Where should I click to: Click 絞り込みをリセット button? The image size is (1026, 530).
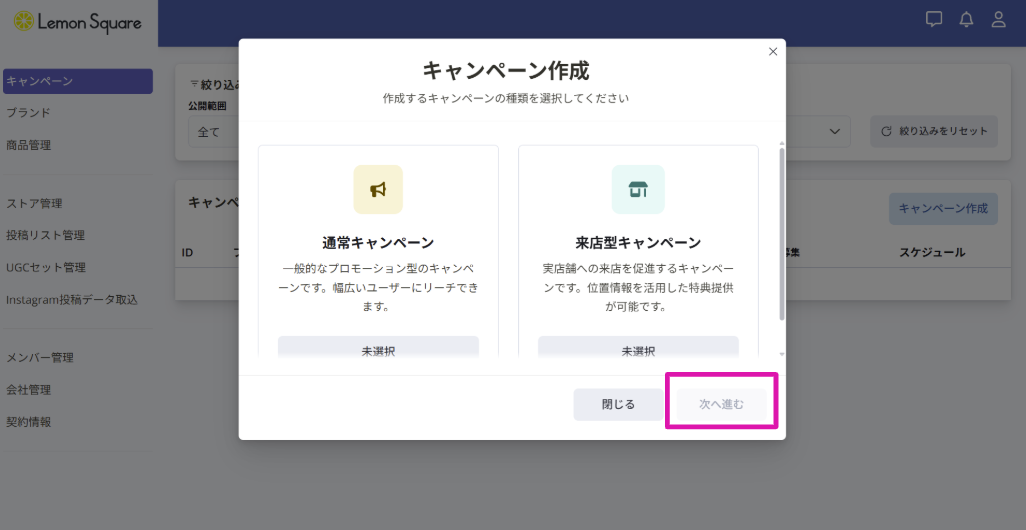point(934,131)
